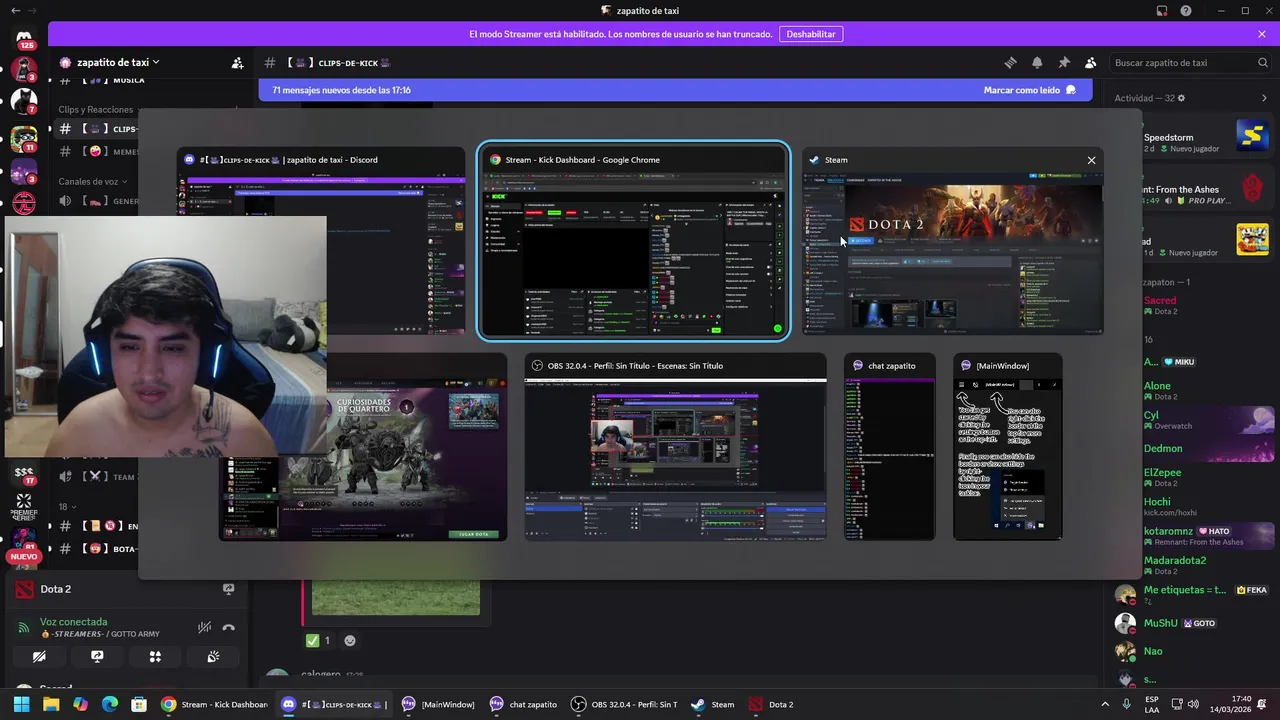Viewport: 1280px width, 720px height.
Task: Show pinned messages pin icon
Action: tap(1064, 62)
